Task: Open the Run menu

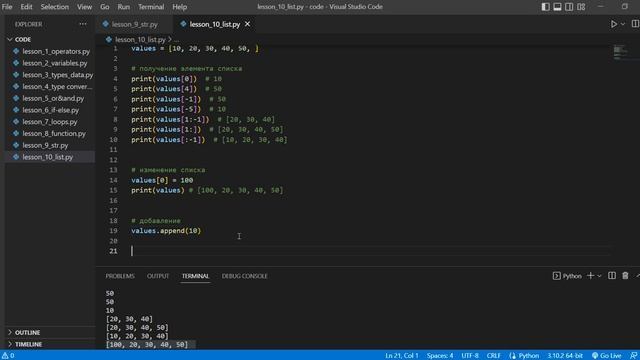Action: click(123, 7)
